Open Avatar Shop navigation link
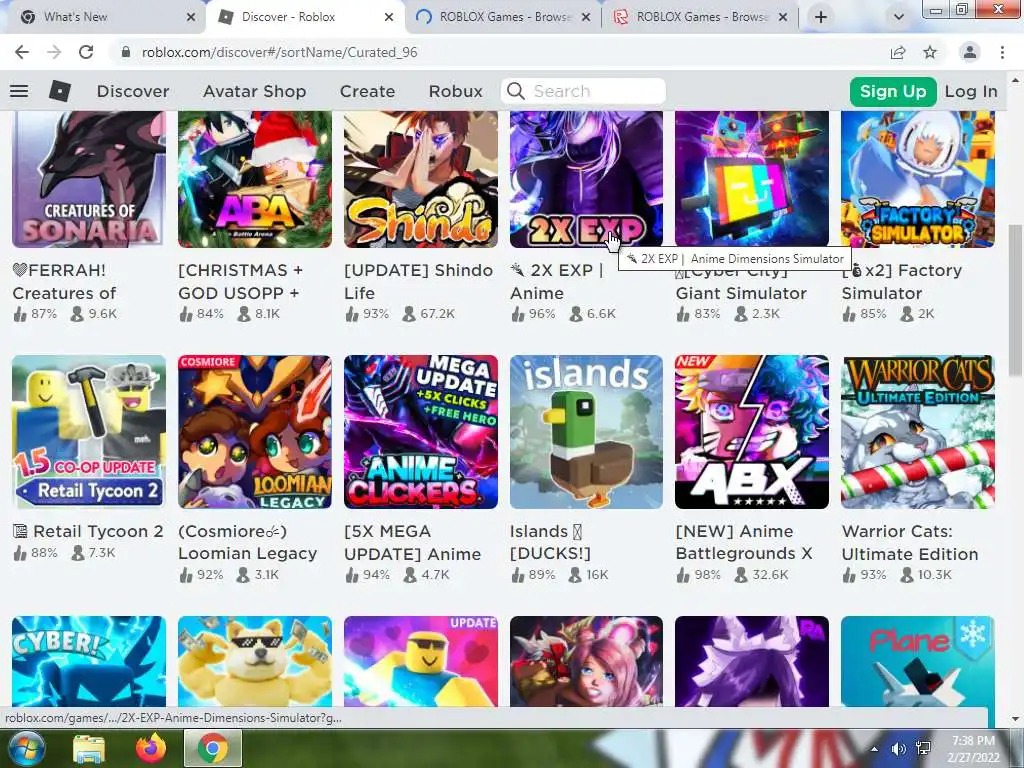This screenshot has height=768, width=1024. [255, 91]
